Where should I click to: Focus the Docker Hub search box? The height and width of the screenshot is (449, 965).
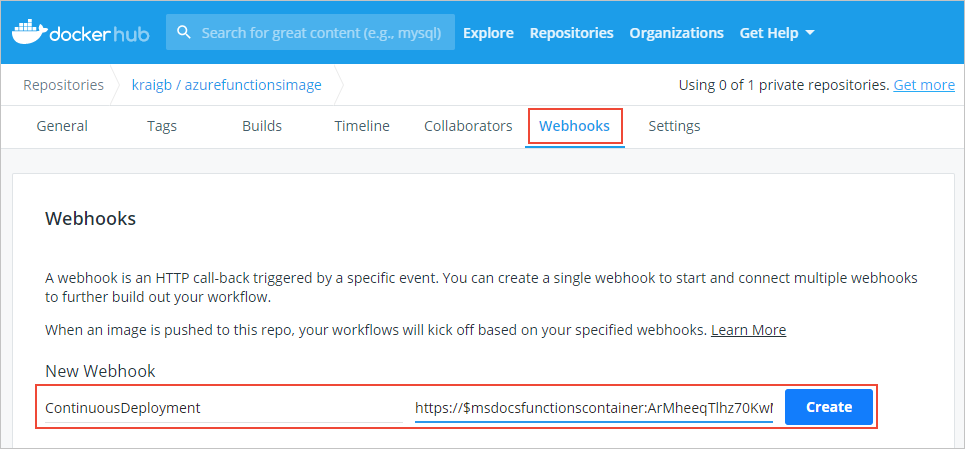point(320,32)
